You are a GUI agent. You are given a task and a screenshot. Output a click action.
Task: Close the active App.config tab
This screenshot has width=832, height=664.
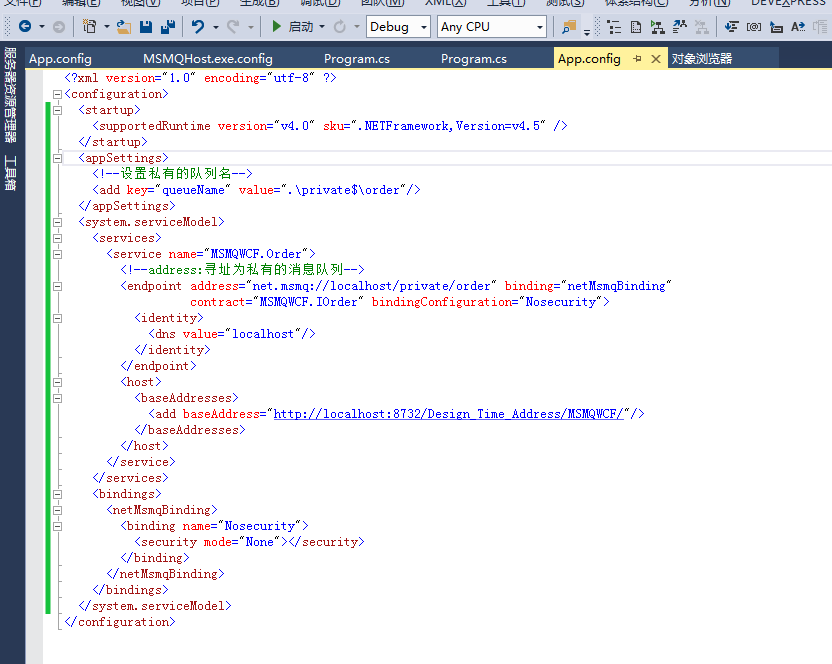[656, 59]
